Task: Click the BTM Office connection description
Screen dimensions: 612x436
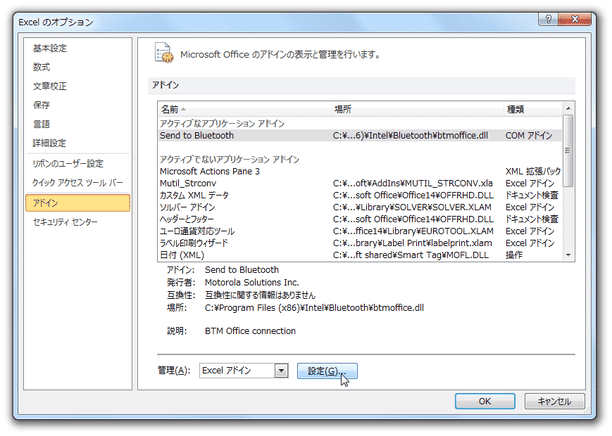Action: (x=250, y=331)
